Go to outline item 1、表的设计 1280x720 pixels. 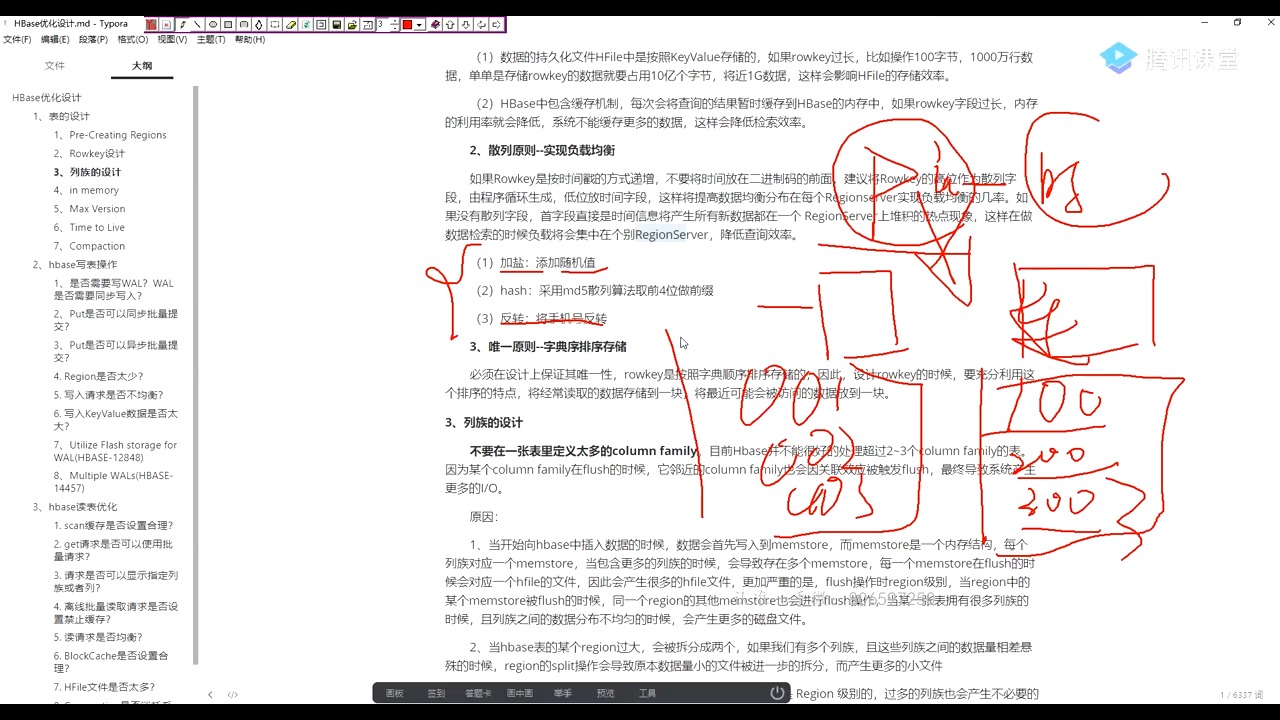click(x=61, y=116)
